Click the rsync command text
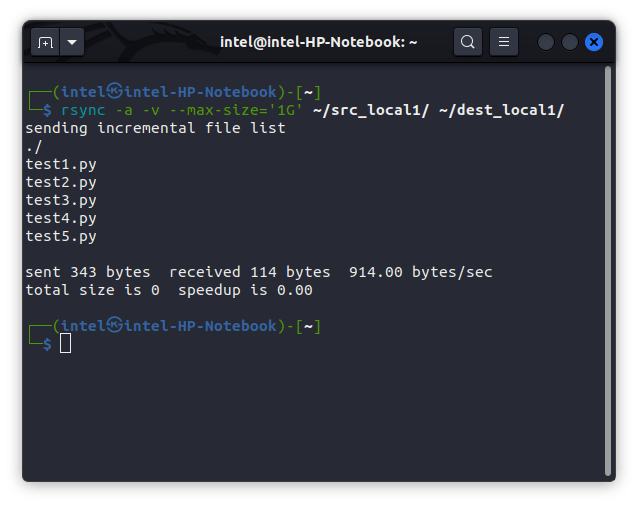 pos(83,110)
